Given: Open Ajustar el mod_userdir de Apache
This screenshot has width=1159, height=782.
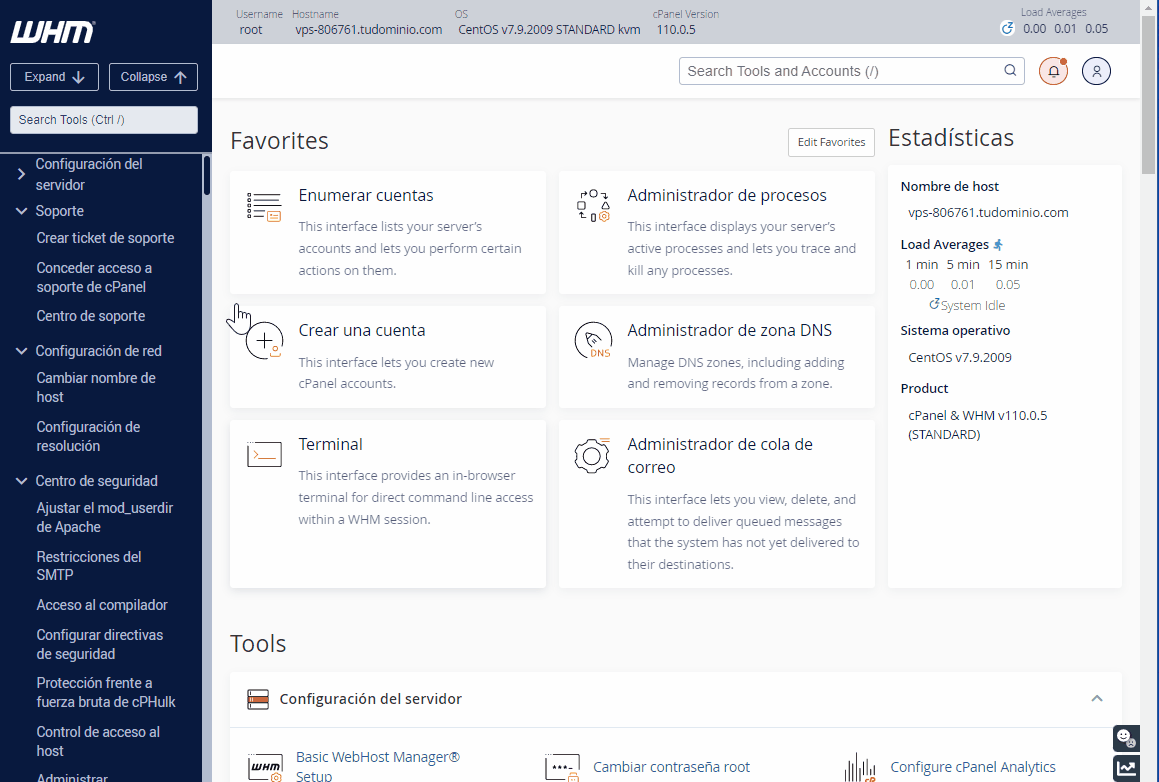Looking at the screenshot, I should click(104, 517).
